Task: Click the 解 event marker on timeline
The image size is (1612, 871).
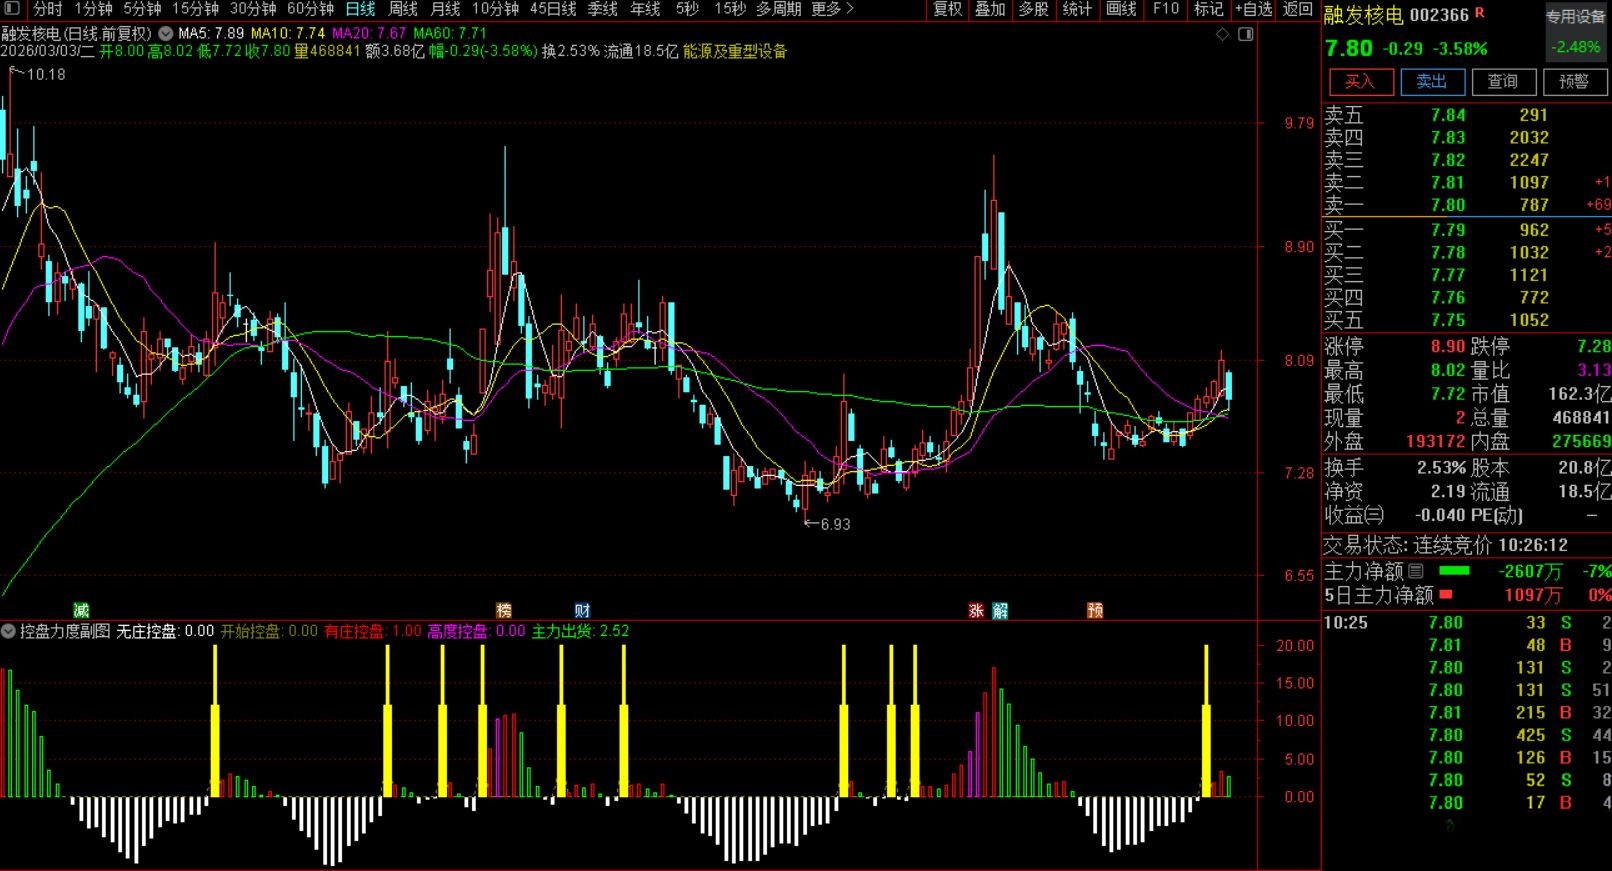Action: (1000, 610)
